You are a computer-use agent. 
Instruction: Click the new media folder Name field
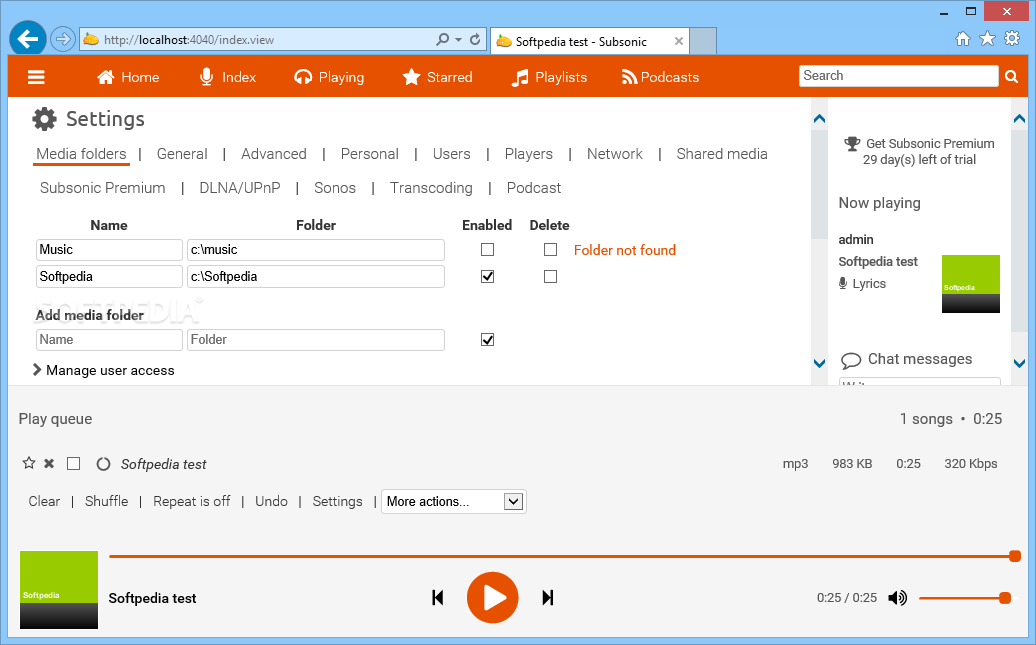click(109, 340)
